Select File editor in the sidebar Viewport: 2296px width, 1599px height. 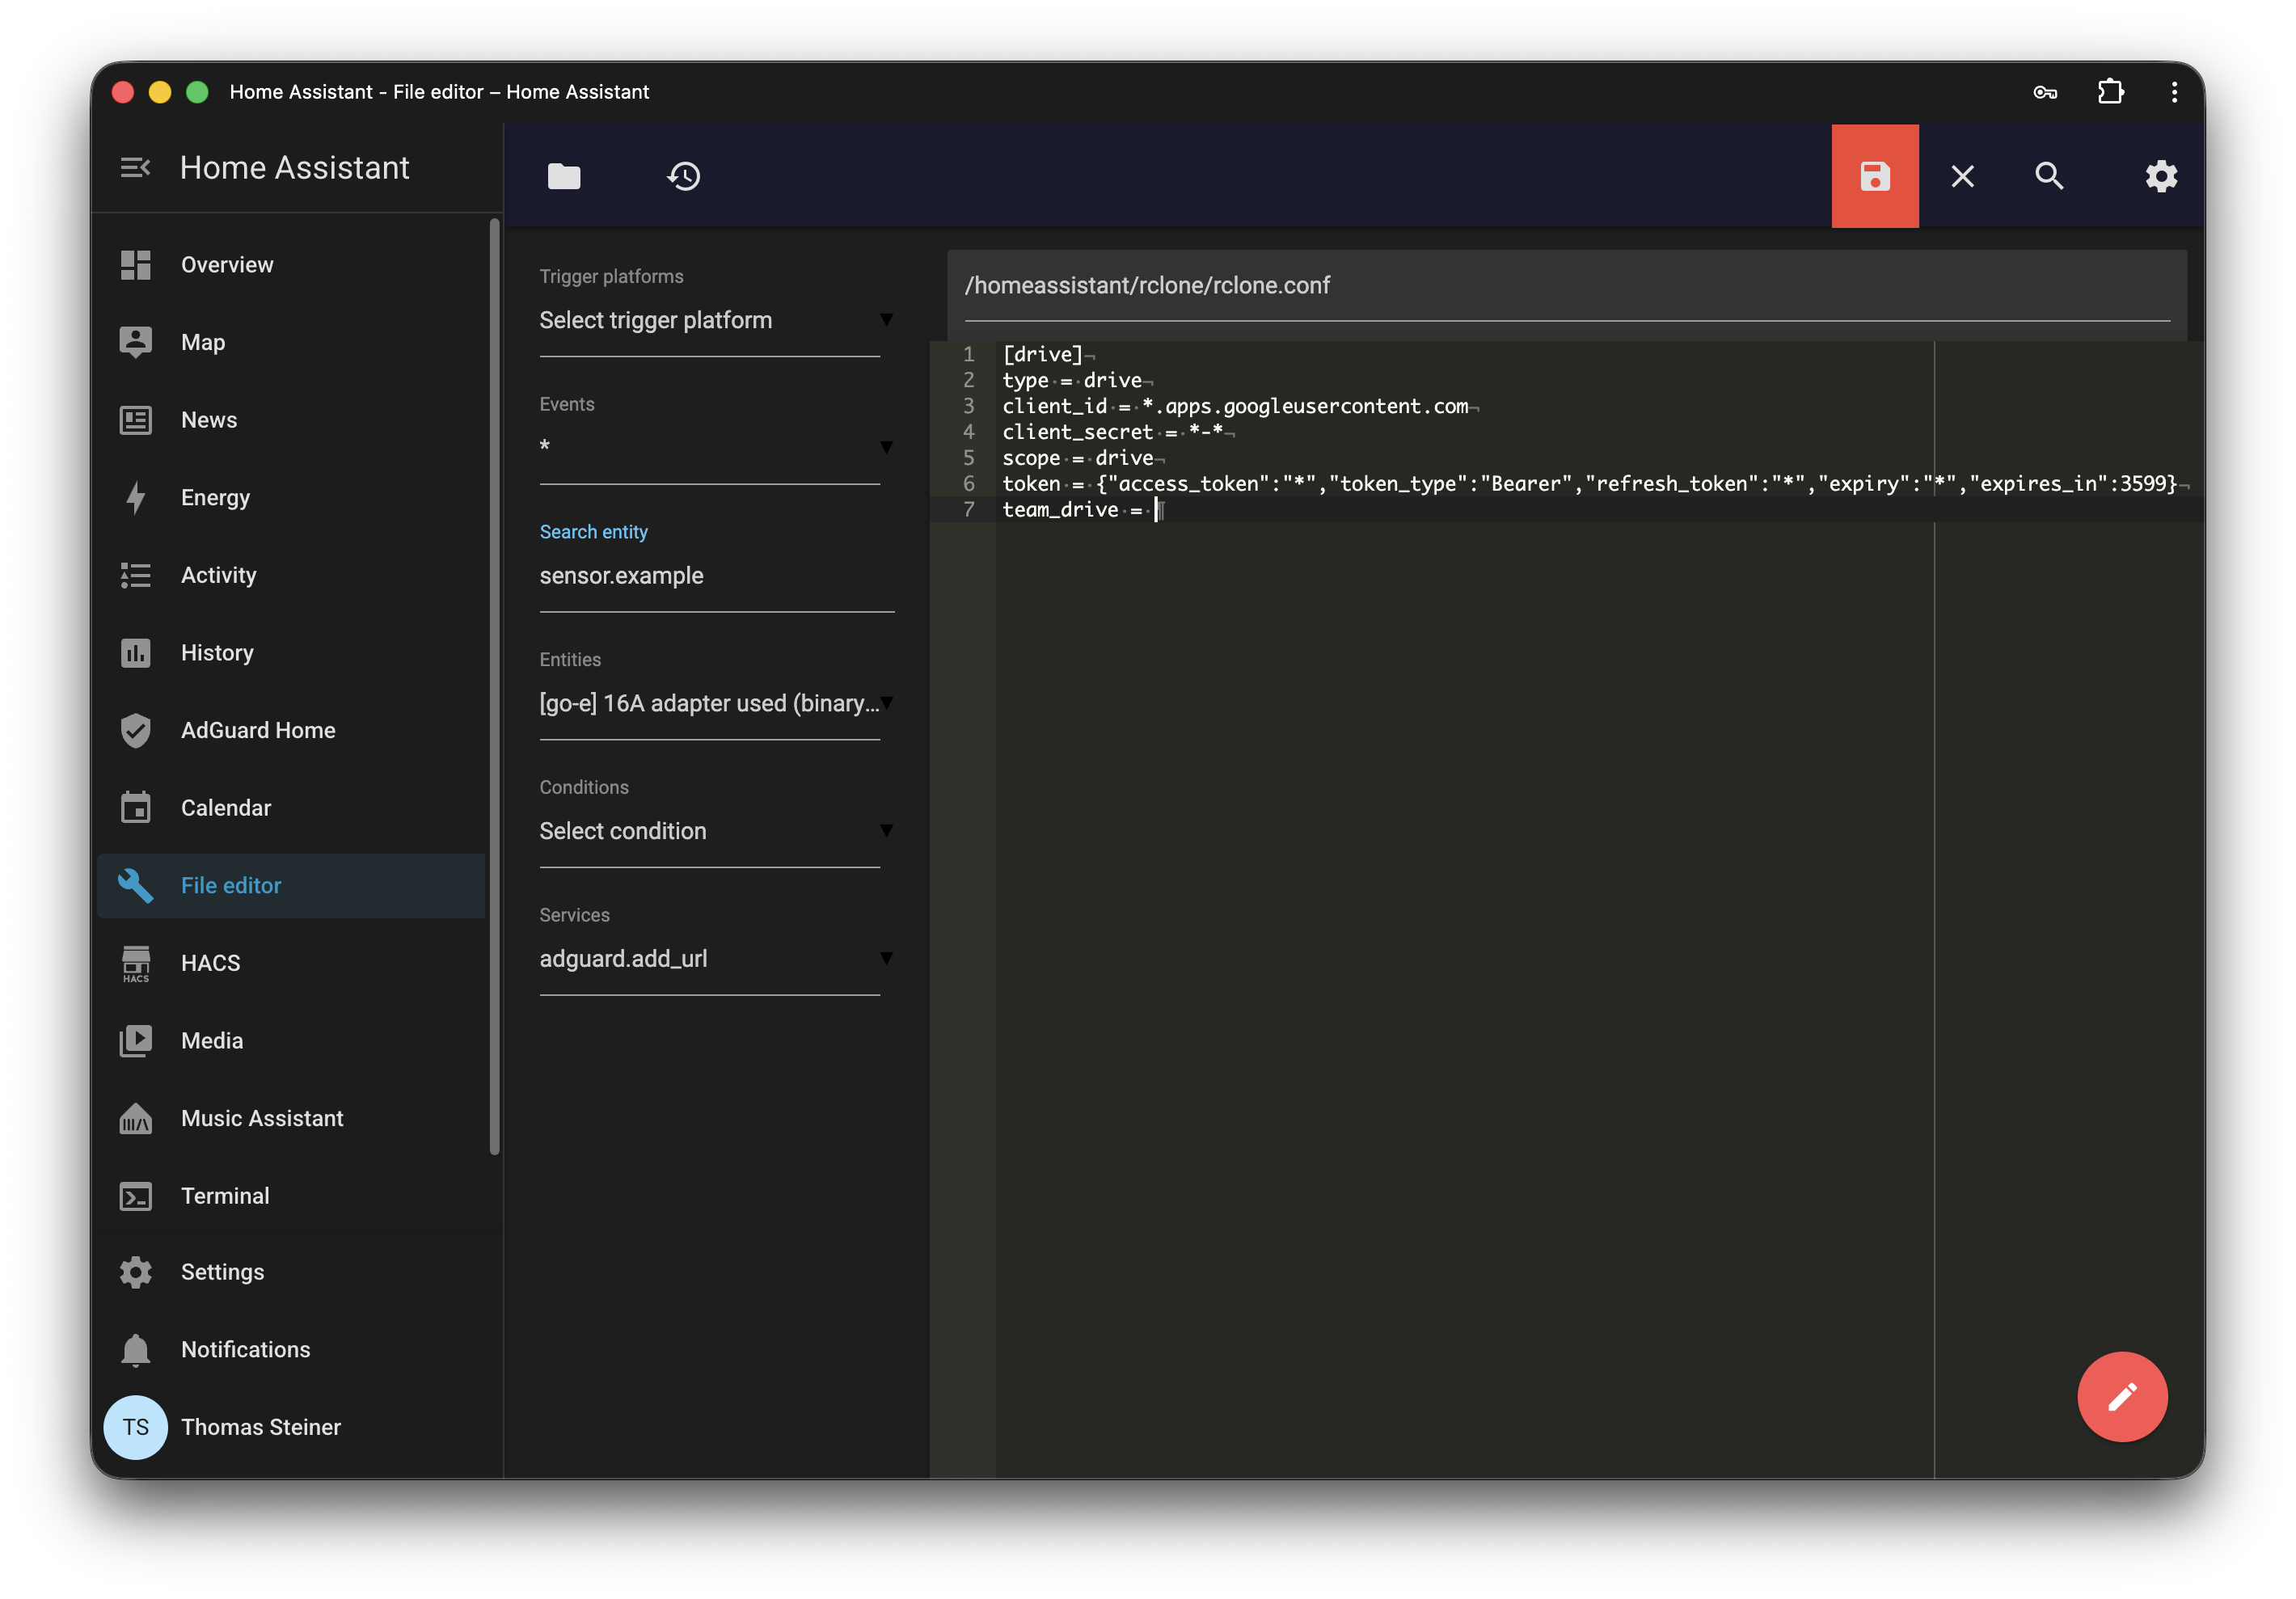pyautogui.click(x=291, y=886)
